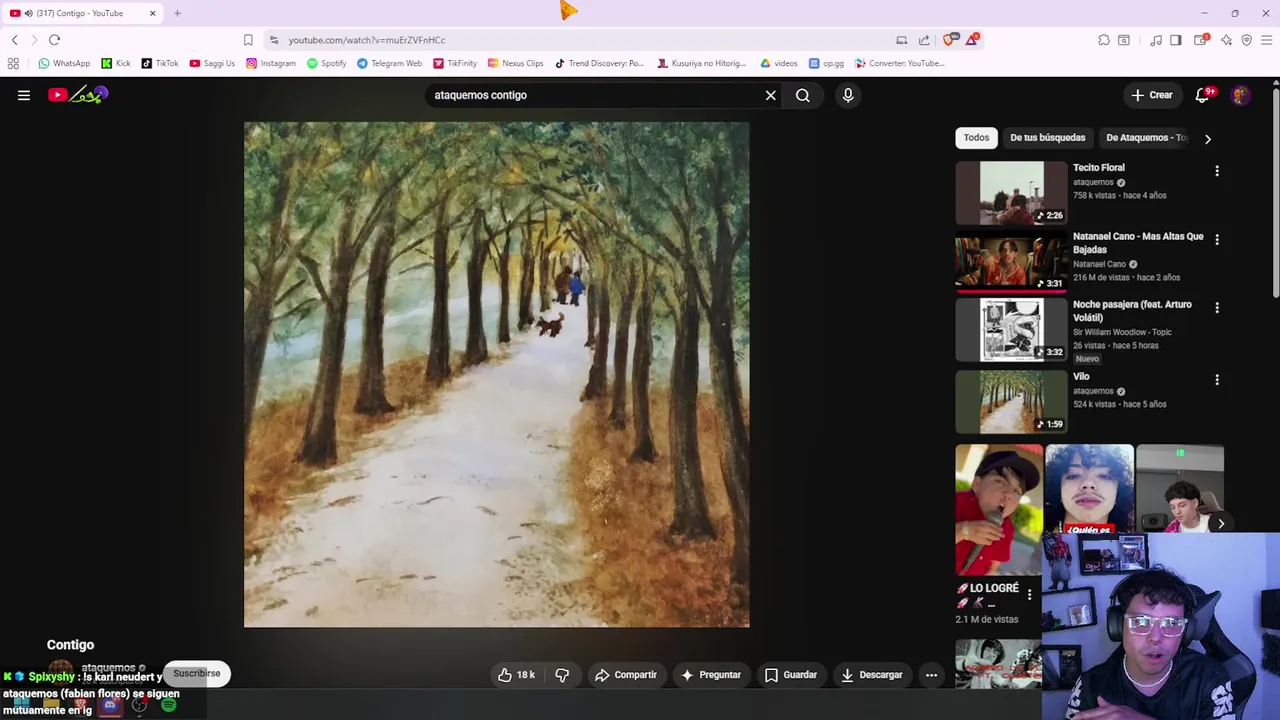This screenshot has width=1280, height=720.
Task: Click the address bar URL
Action: click(367, 40)
